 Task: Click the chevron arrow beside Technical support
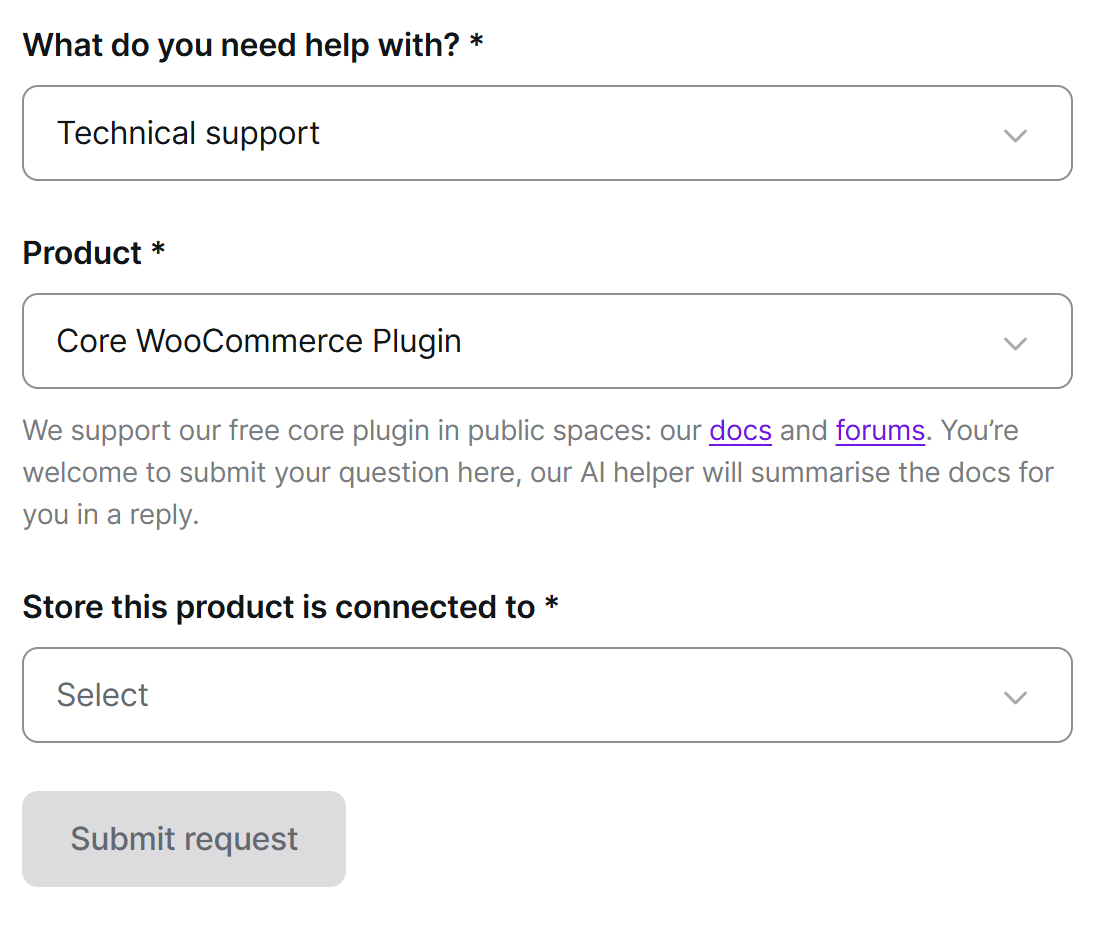[x=1015, y=135]
